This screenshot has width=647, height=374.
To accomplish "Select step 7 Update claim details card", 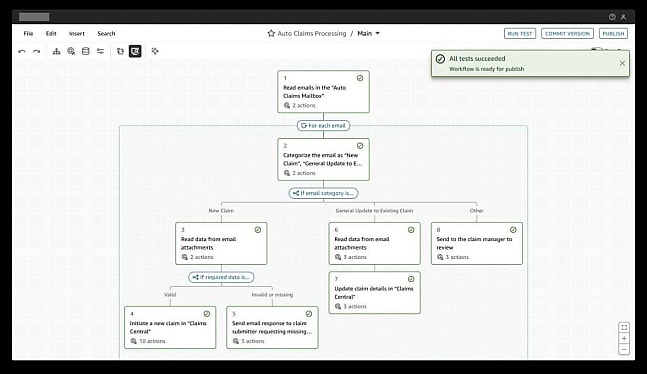I will 374,293.
